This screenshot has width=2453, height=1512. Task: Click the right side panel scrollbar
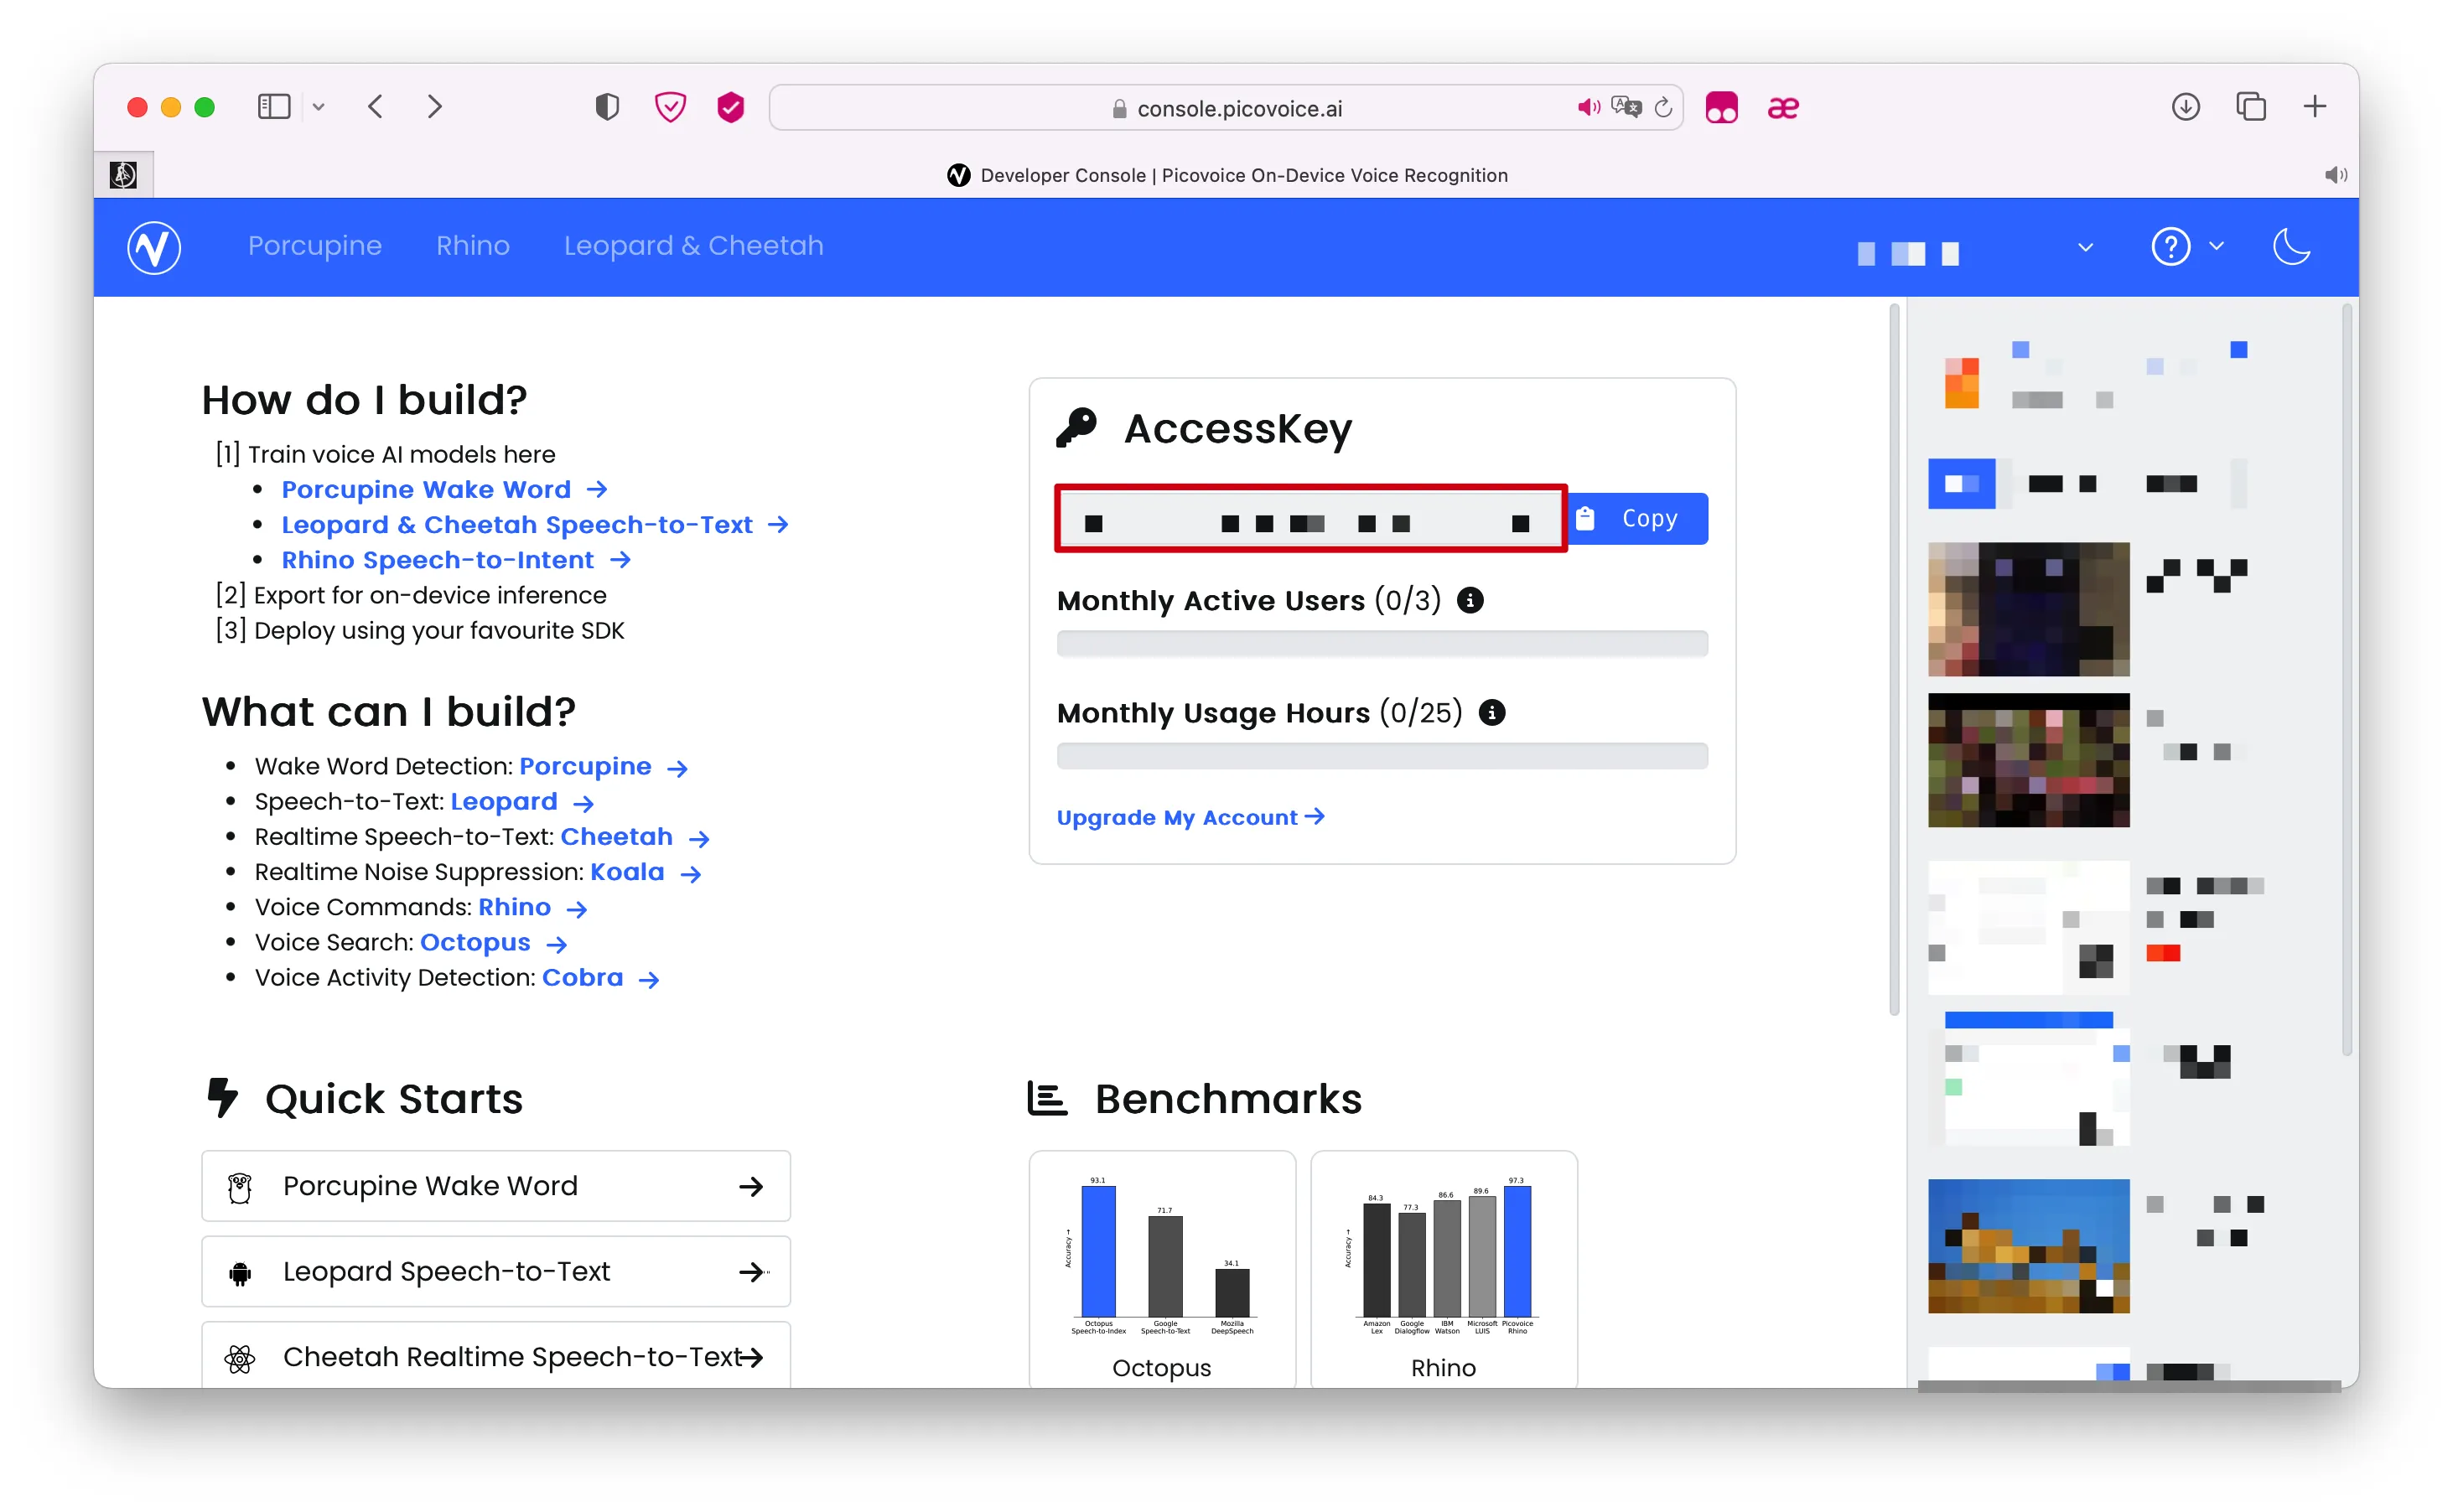coord(2346,680)
